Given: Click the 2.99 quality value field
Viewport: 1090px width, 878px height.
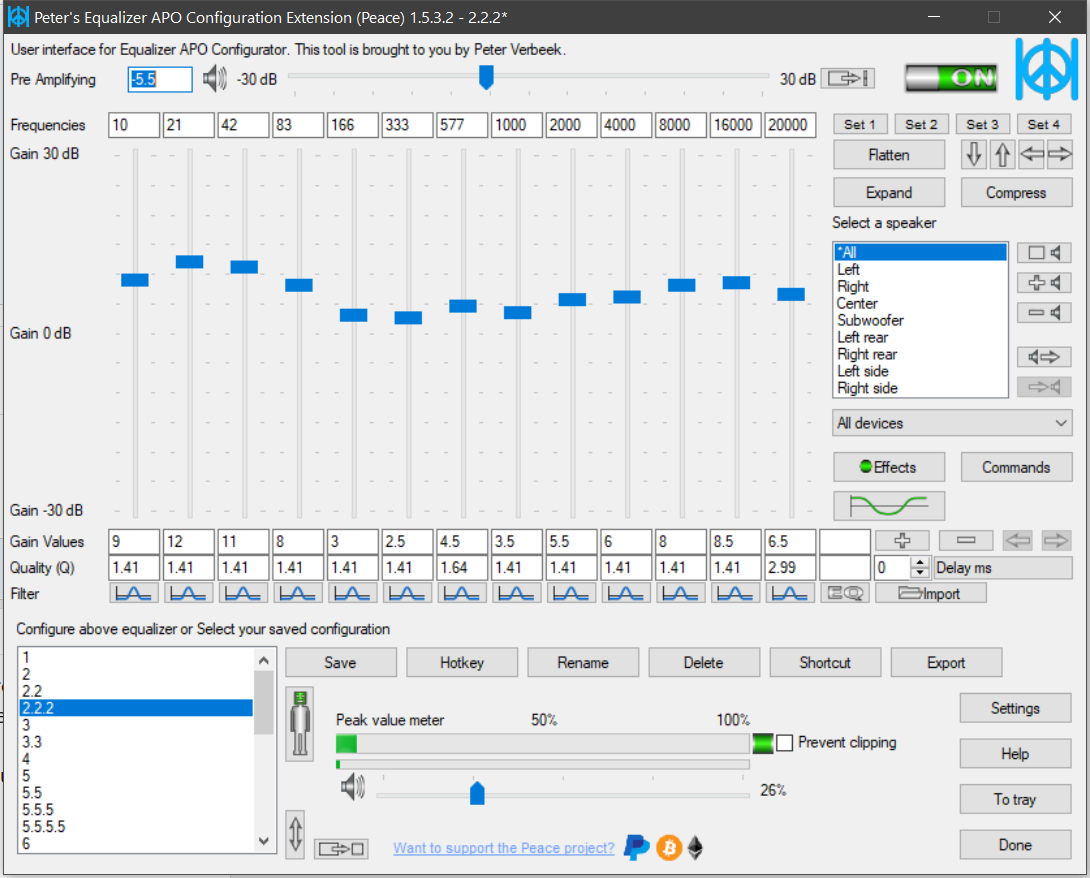Looking at the screenshot, I should tap(790, 568).
